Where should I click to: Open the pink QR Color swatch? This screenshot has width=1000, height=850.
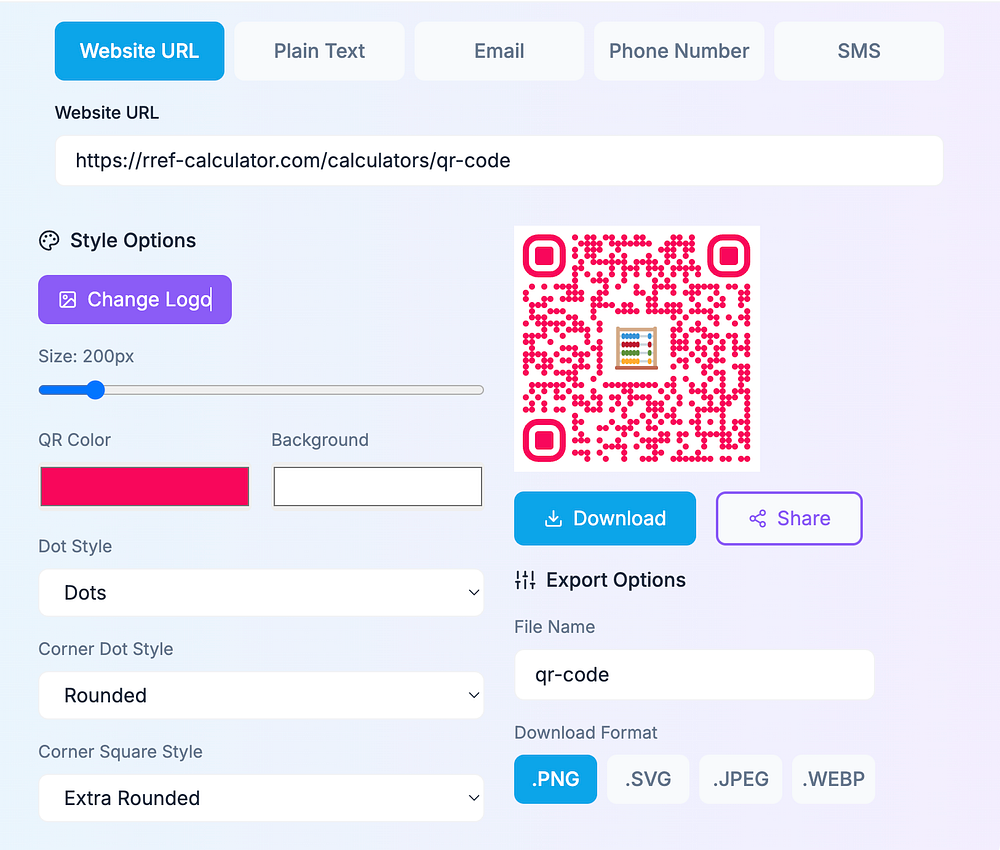(x=144, y=487)
